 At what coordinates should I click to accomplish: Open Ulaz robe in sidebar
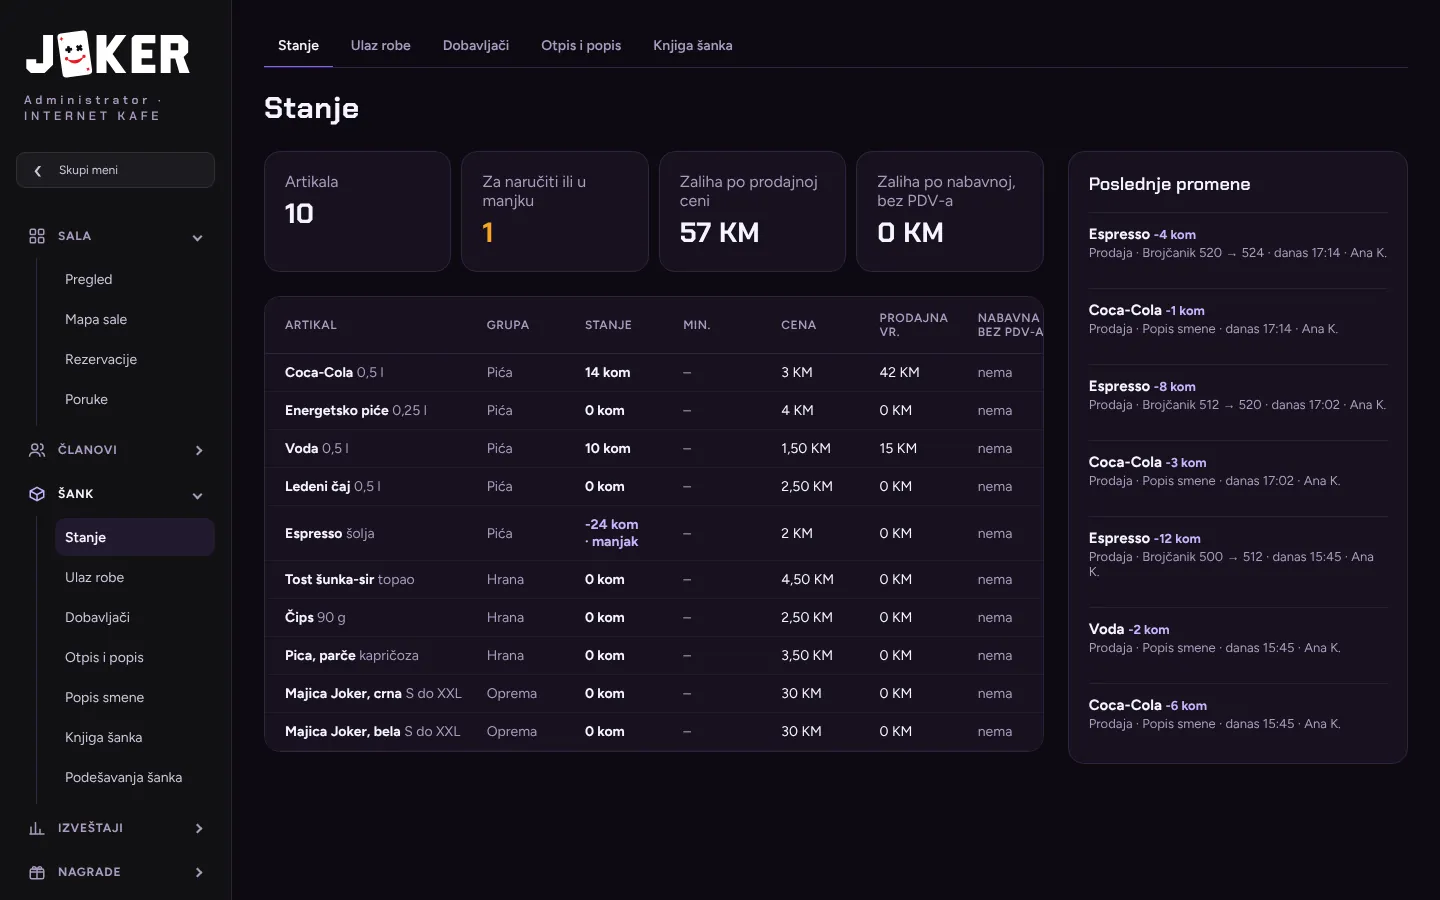(135, 577)
